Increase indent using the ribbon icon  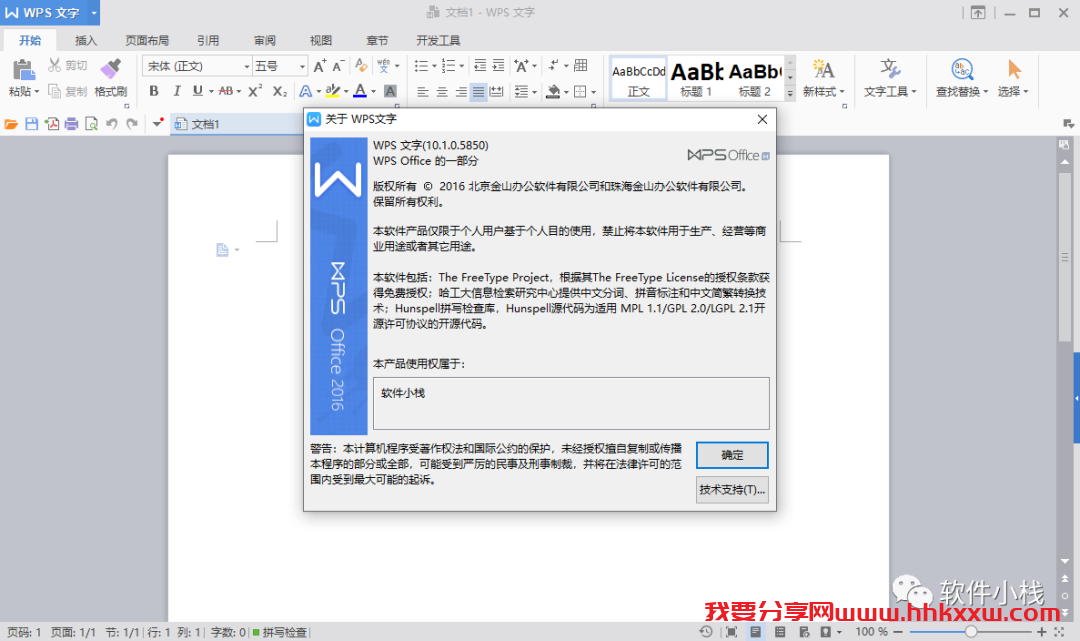[498, 65]
